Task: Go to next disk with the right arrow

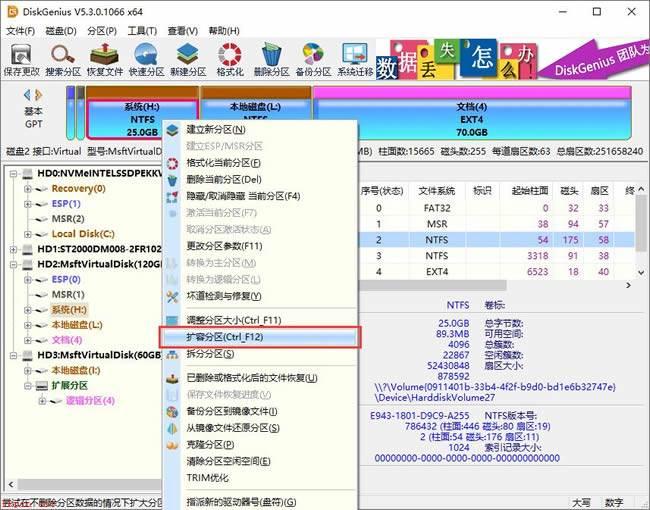Action: click(39, 95)
